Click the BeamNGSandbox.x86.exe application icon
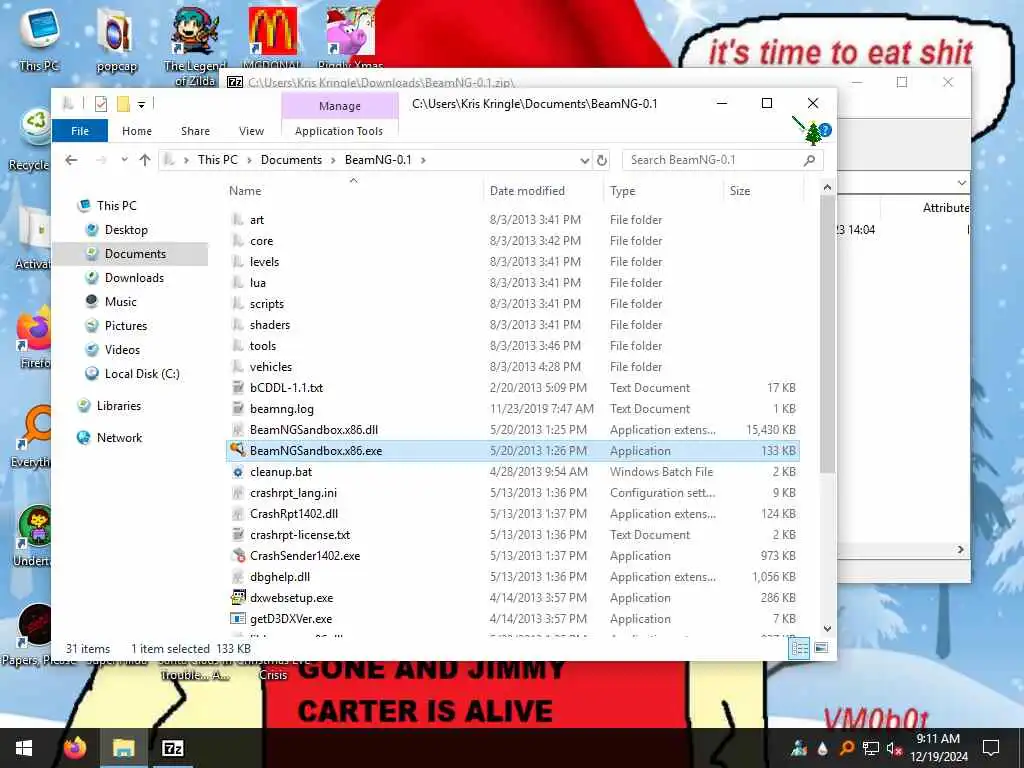The height and width of the screenshot is (768, 1024). pos(238,450)
